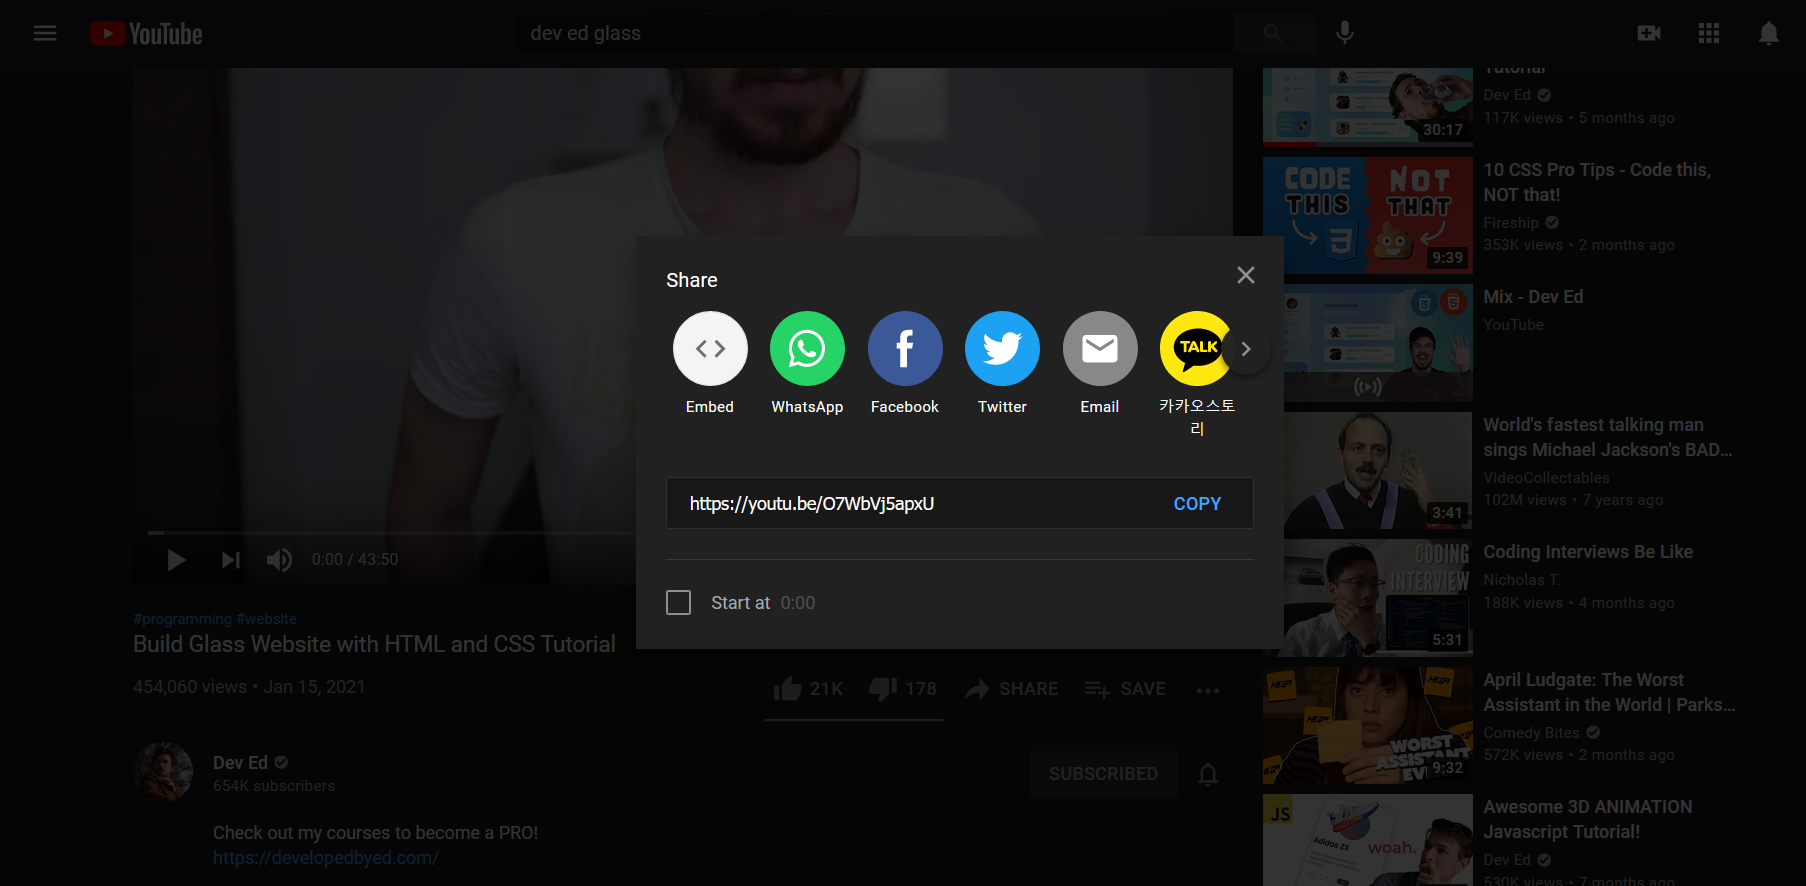Open 'April Ludgate: The Worst Assistant' title
The height and width of the screenshot is (886, 1806).
click(1609, 692)
